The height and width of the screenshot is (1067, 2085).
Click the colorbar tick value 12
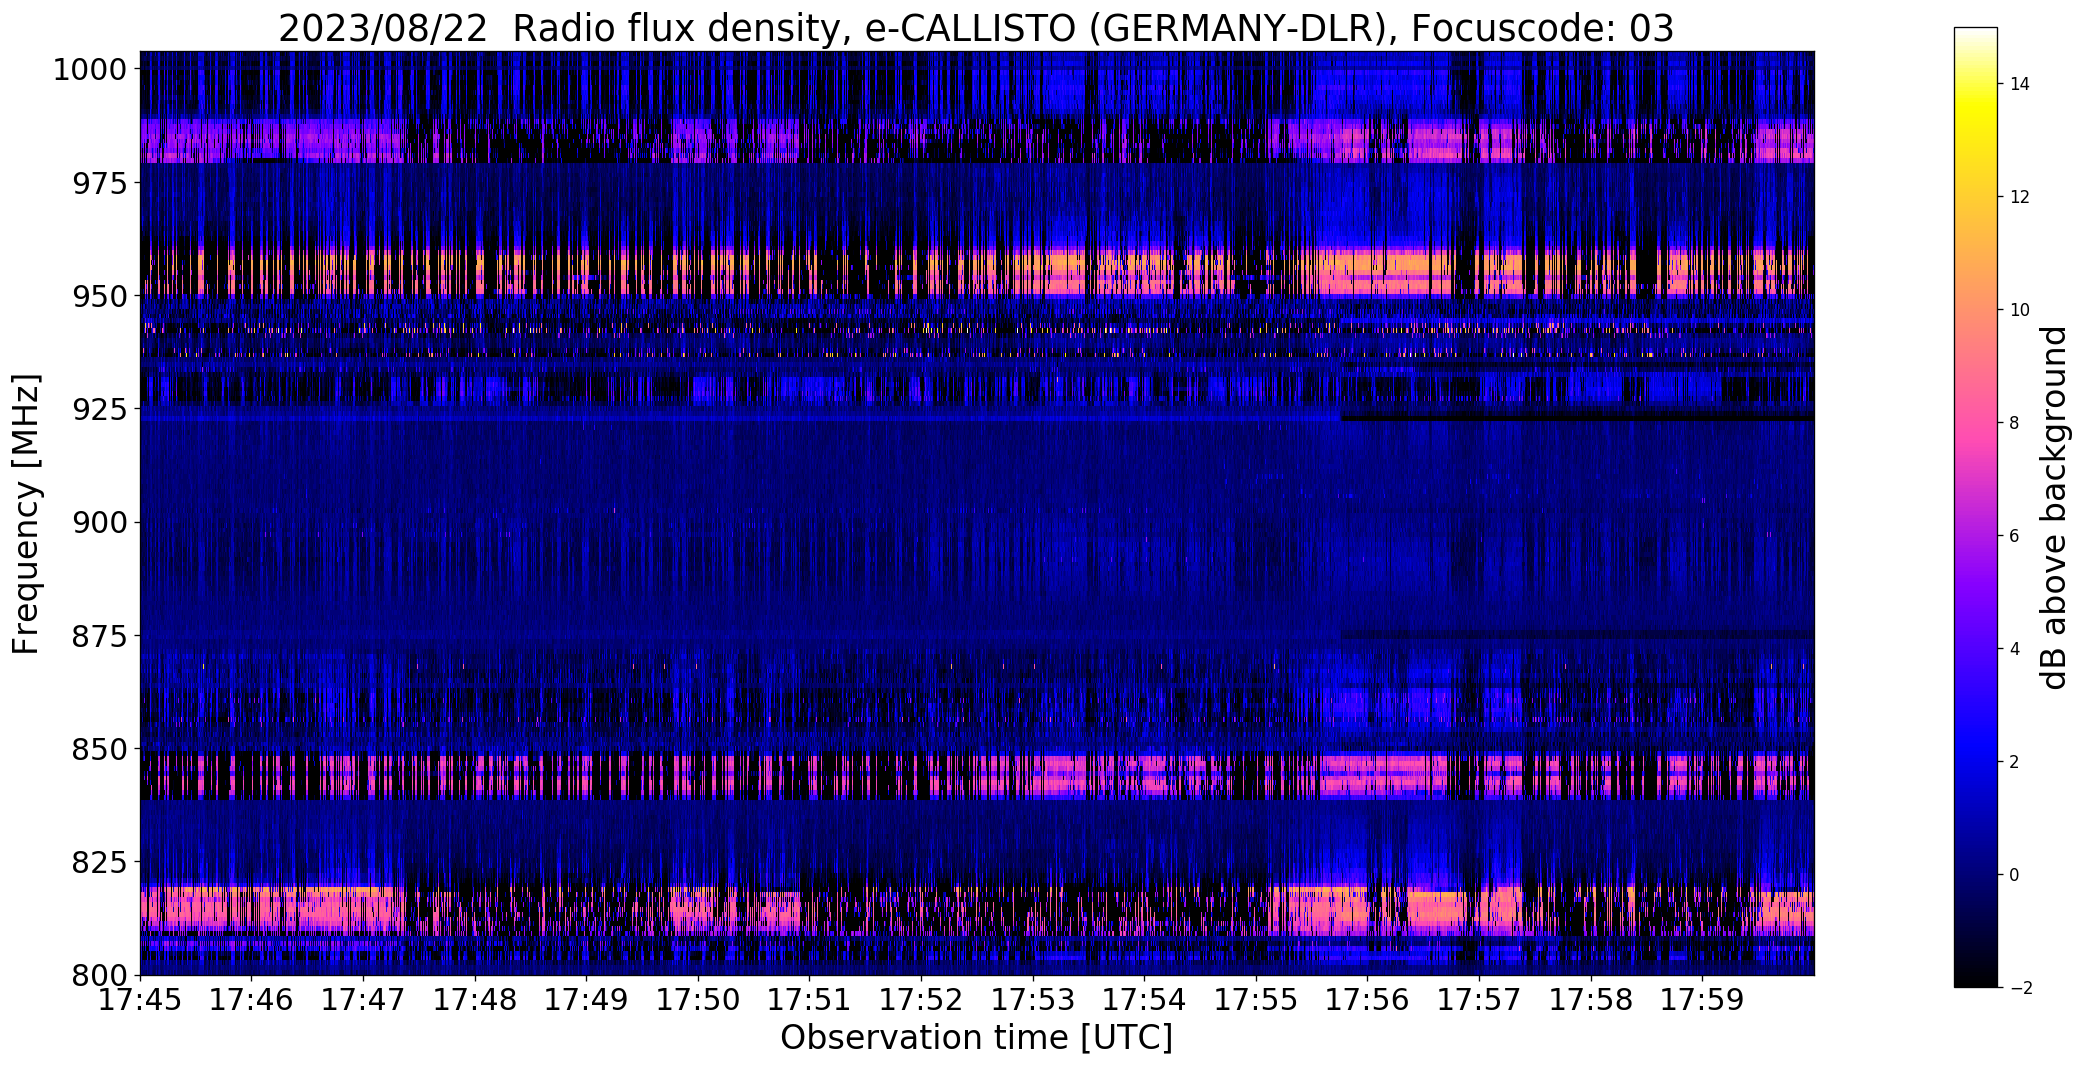click(x=2020, y=197)
